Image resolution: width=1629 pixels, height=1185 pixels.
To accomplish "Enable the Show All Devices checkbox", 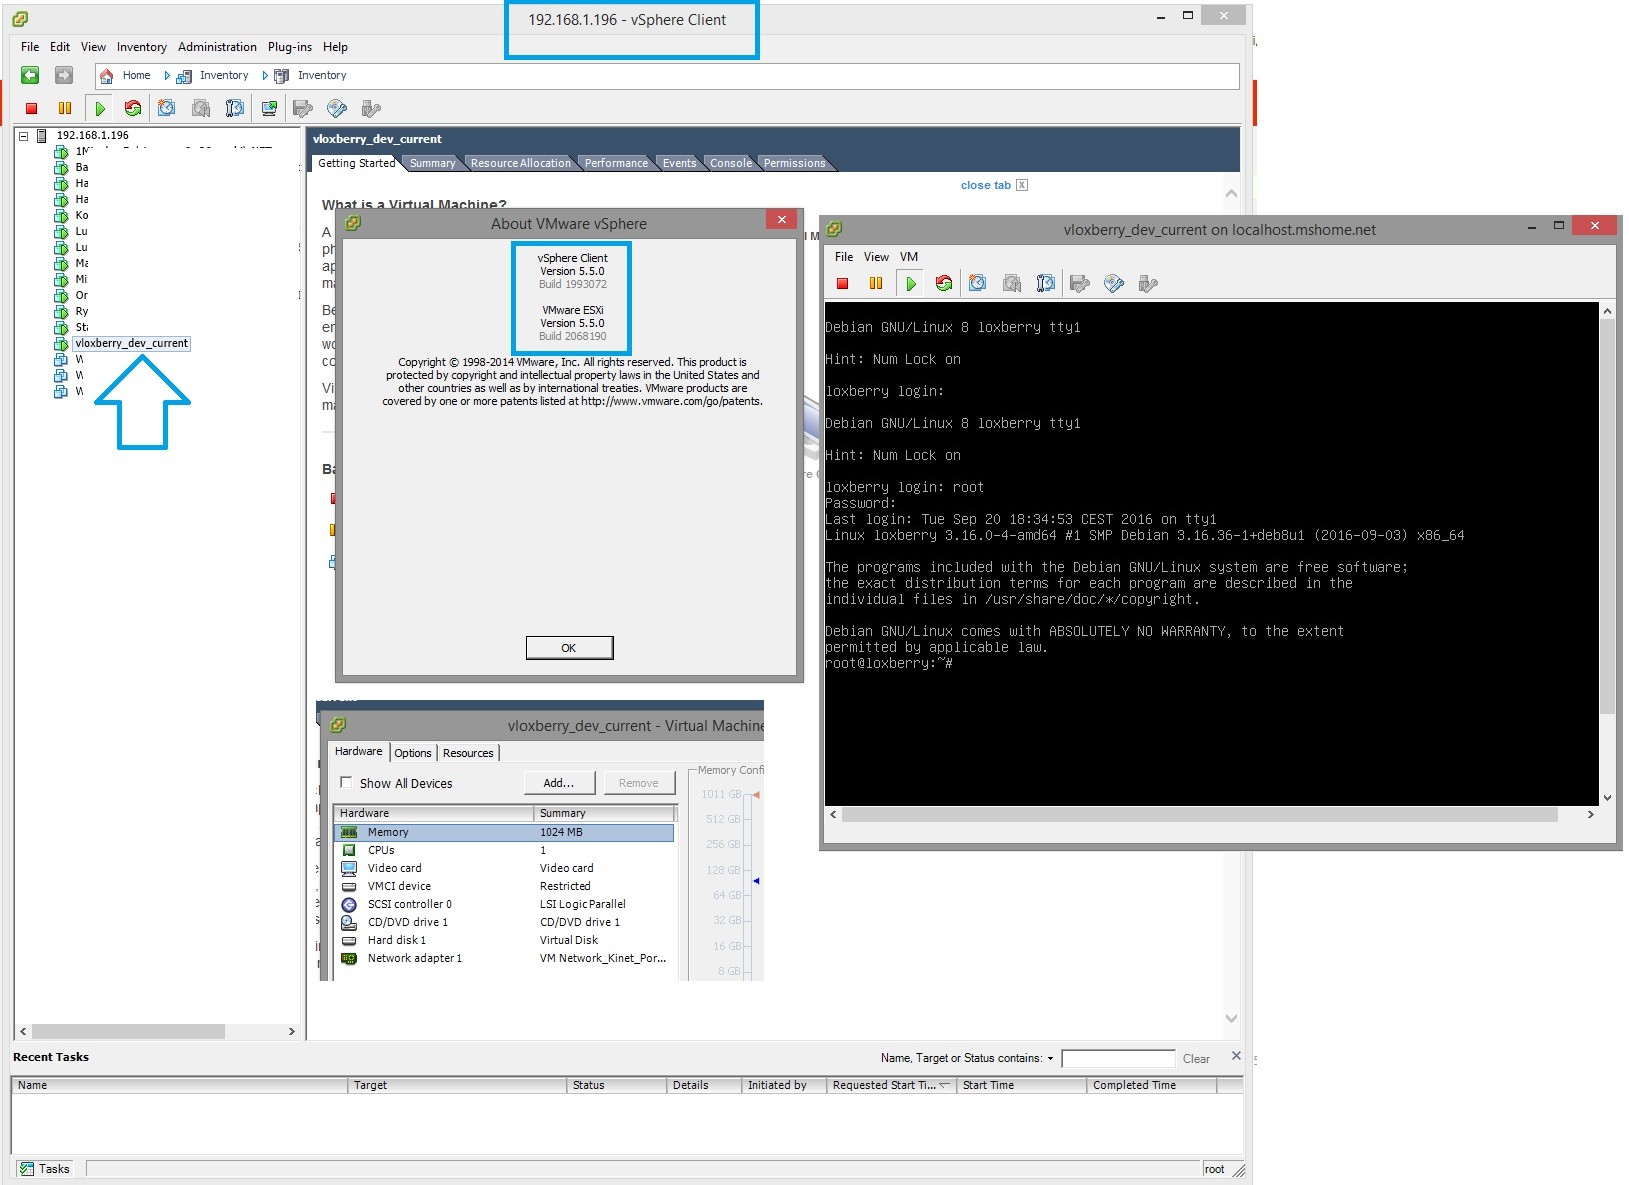I will pyautogui.click(x=346, y=782).
